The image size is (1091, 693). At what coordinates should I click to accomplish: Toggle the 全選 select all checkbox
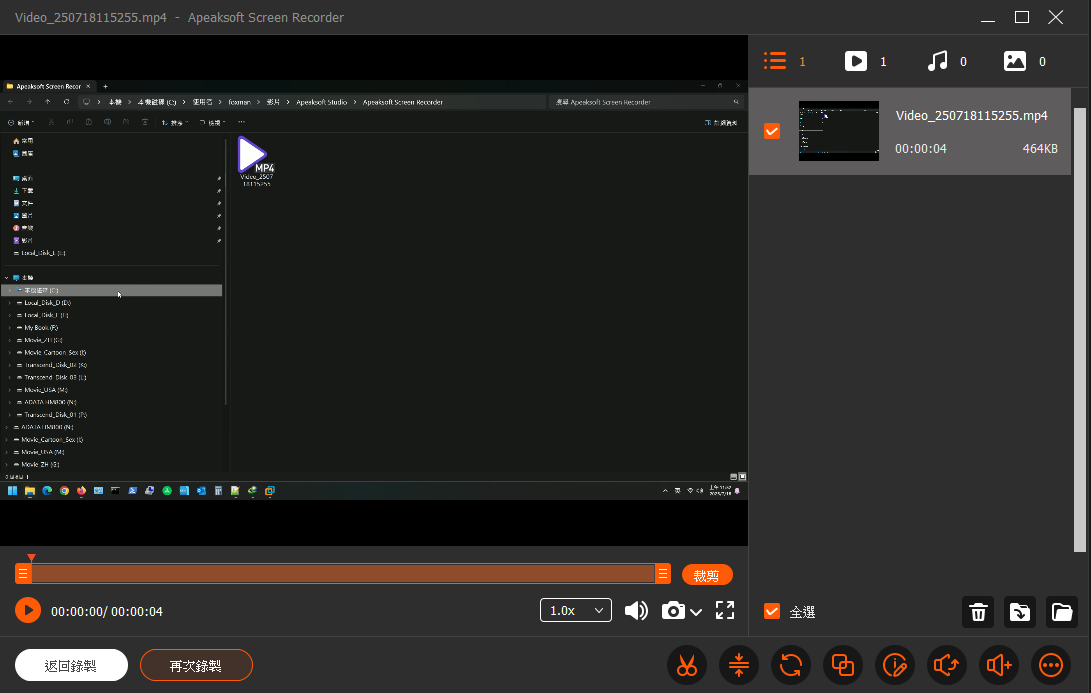pyautogui.click(x=772, y=611)
